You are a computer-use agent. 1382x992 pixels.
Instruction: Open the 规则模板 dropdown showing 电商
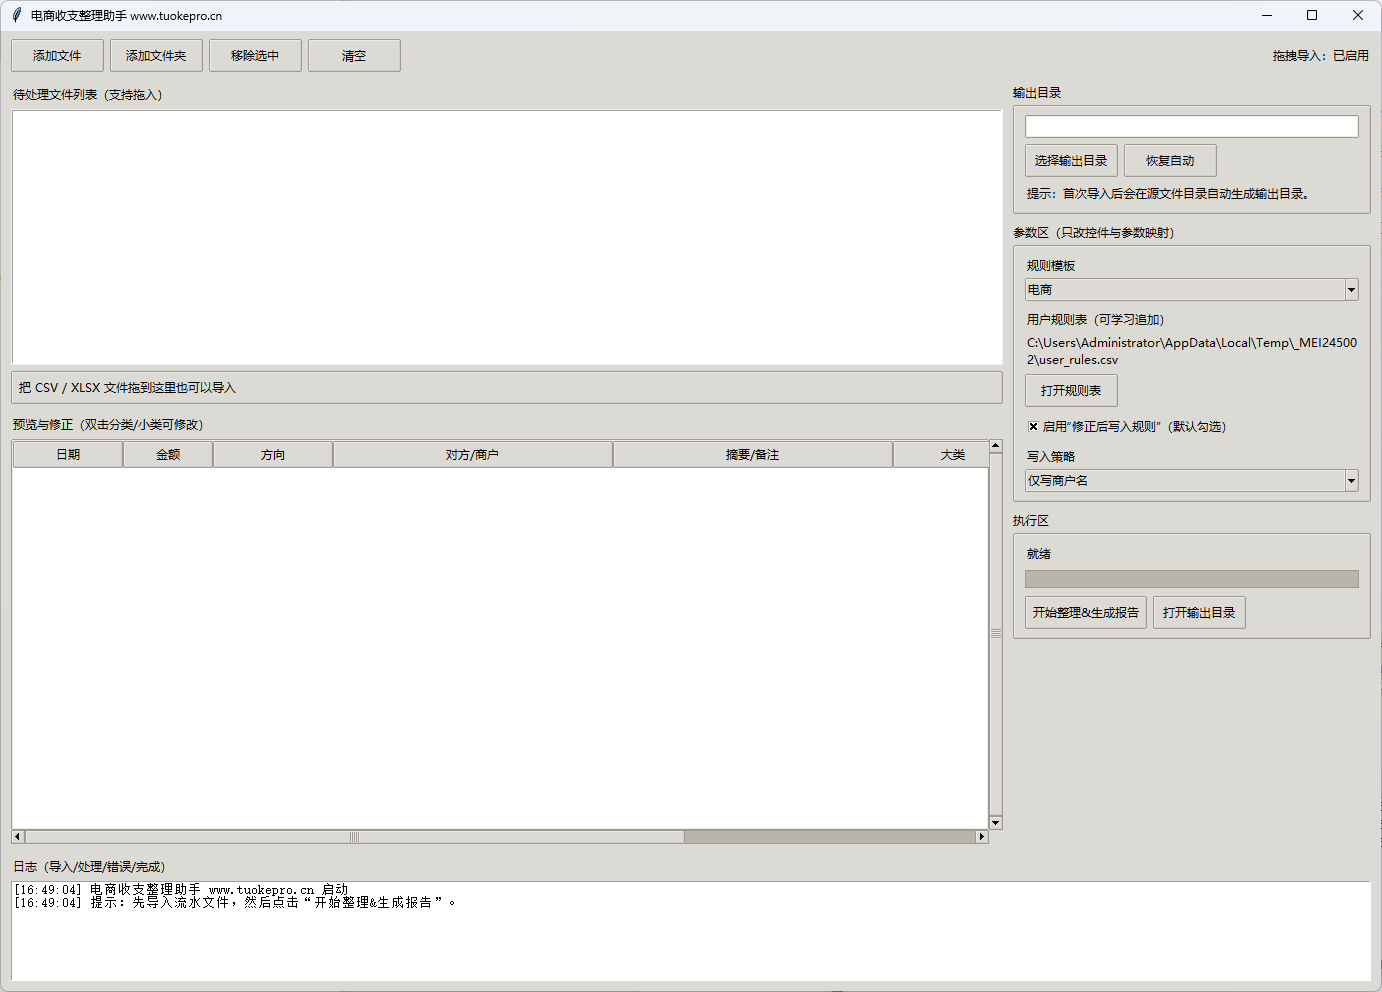[x=1191, y=290]
